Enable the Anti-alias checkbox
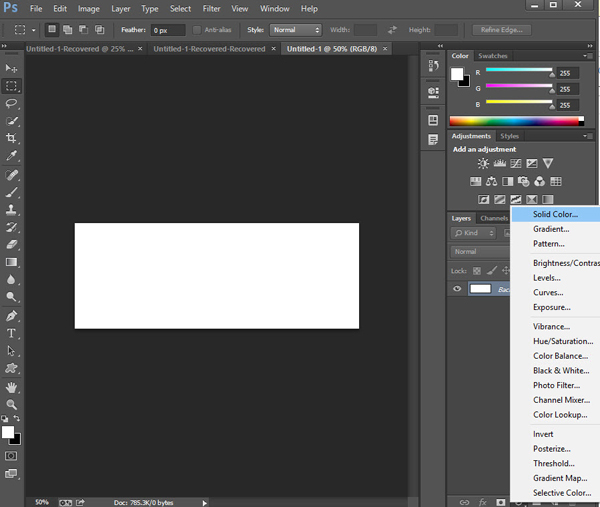This screenshot has height=507, width=600. coord(197,30)
